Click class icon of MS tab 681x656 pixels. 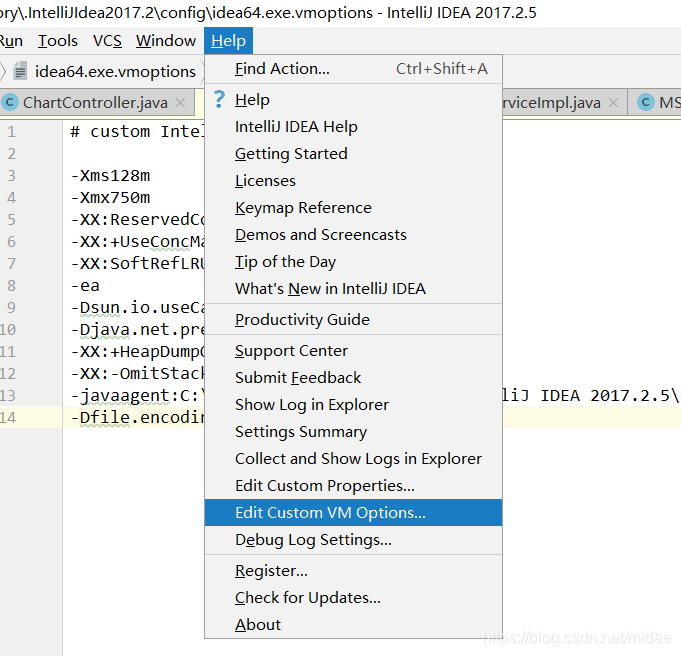coord(646,103)
